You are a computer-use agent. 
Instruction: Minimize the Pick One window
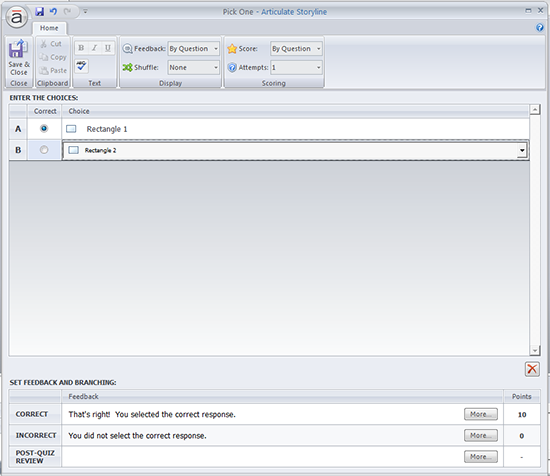[x=528, y=11]
